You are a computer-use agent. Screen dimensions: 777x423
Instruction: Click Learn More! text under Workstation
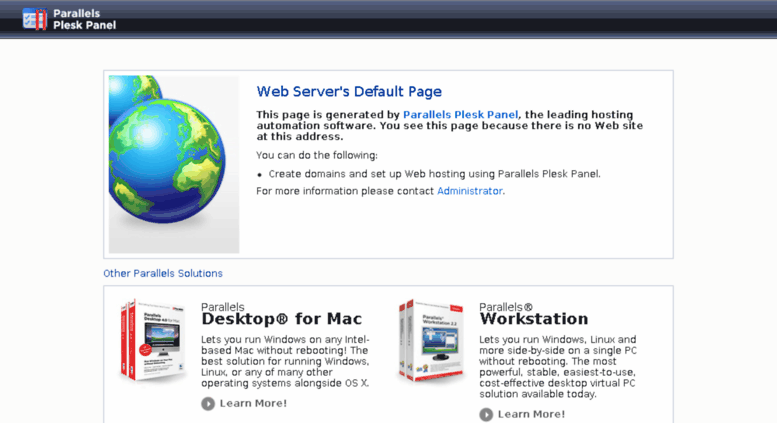tap(531, 414)
